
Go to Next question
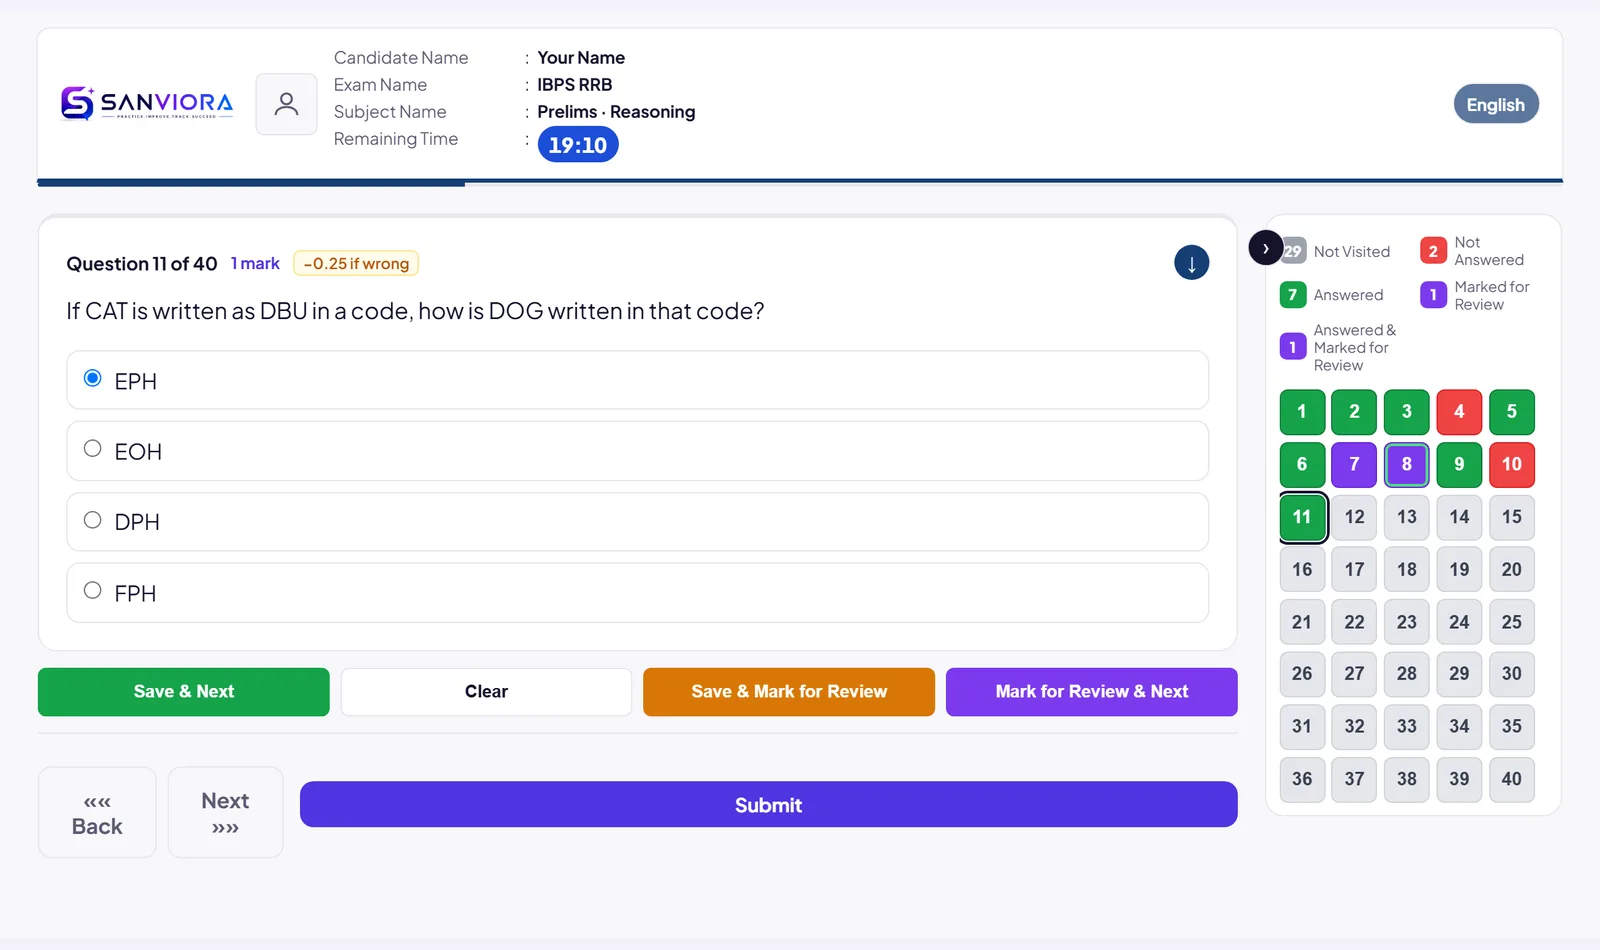[225, 813]
